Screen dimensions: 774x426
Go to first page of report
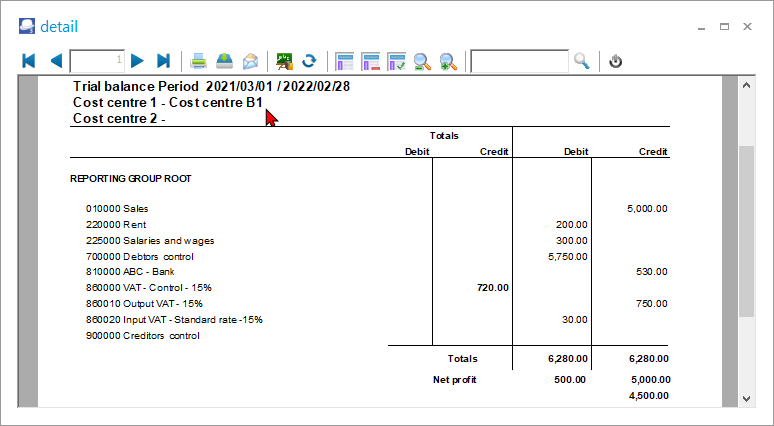click(x=29, y=61)
